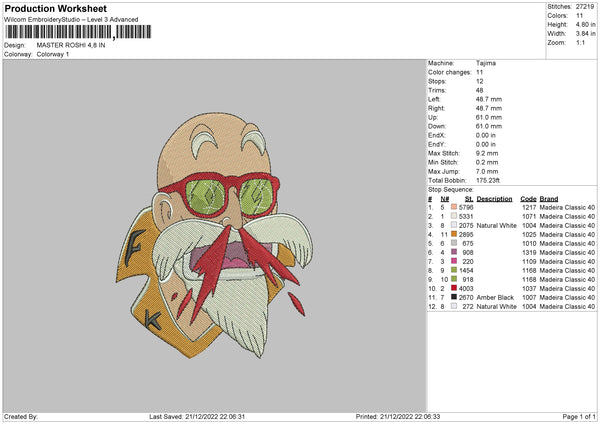Click the Height value 4.80 in
This screenshot has width=600, height=424.
tap(585, 24)
